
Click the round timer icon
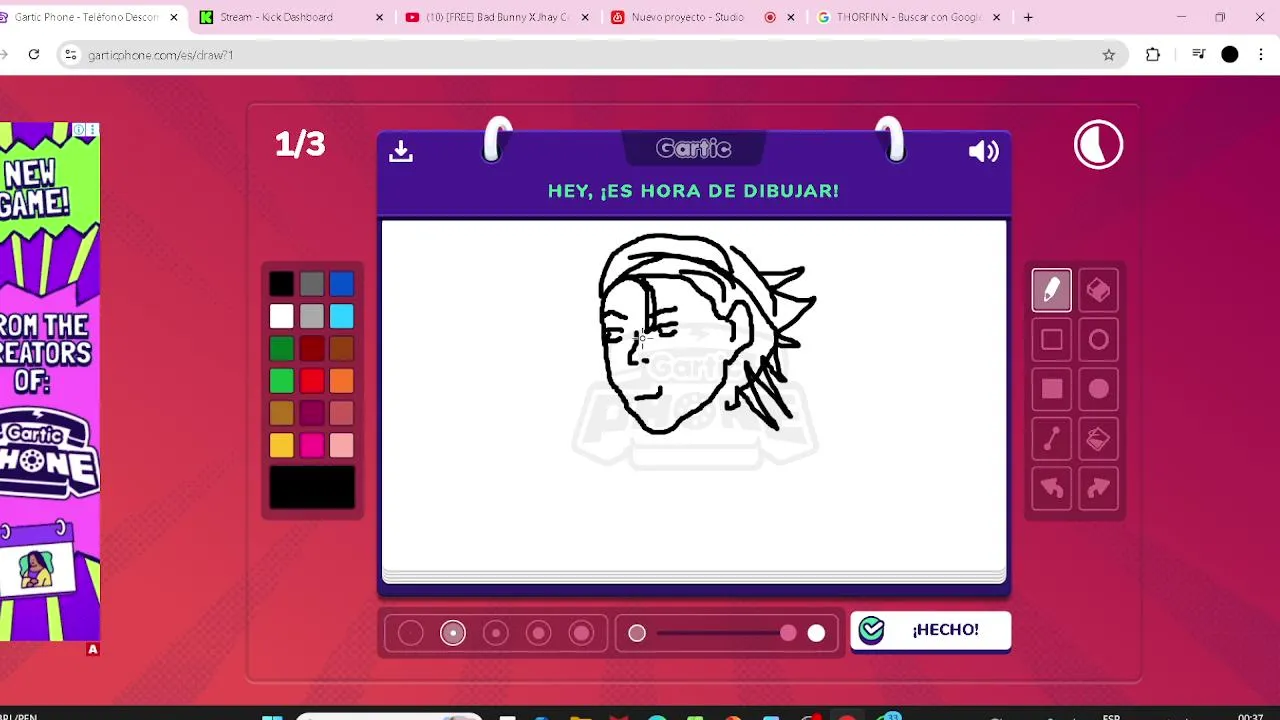pyautogui.click(x=1098, y=146)
